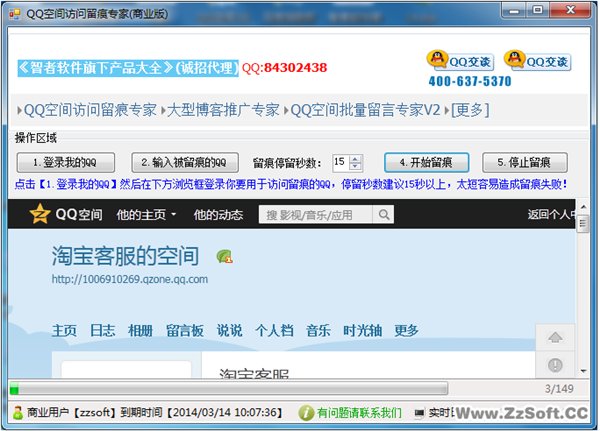The width and height of the screenshot is (600, 431).
Task: Click the 2.输入被留痕的QQ button
Action: pyautogui.click(x=185, y=163)
